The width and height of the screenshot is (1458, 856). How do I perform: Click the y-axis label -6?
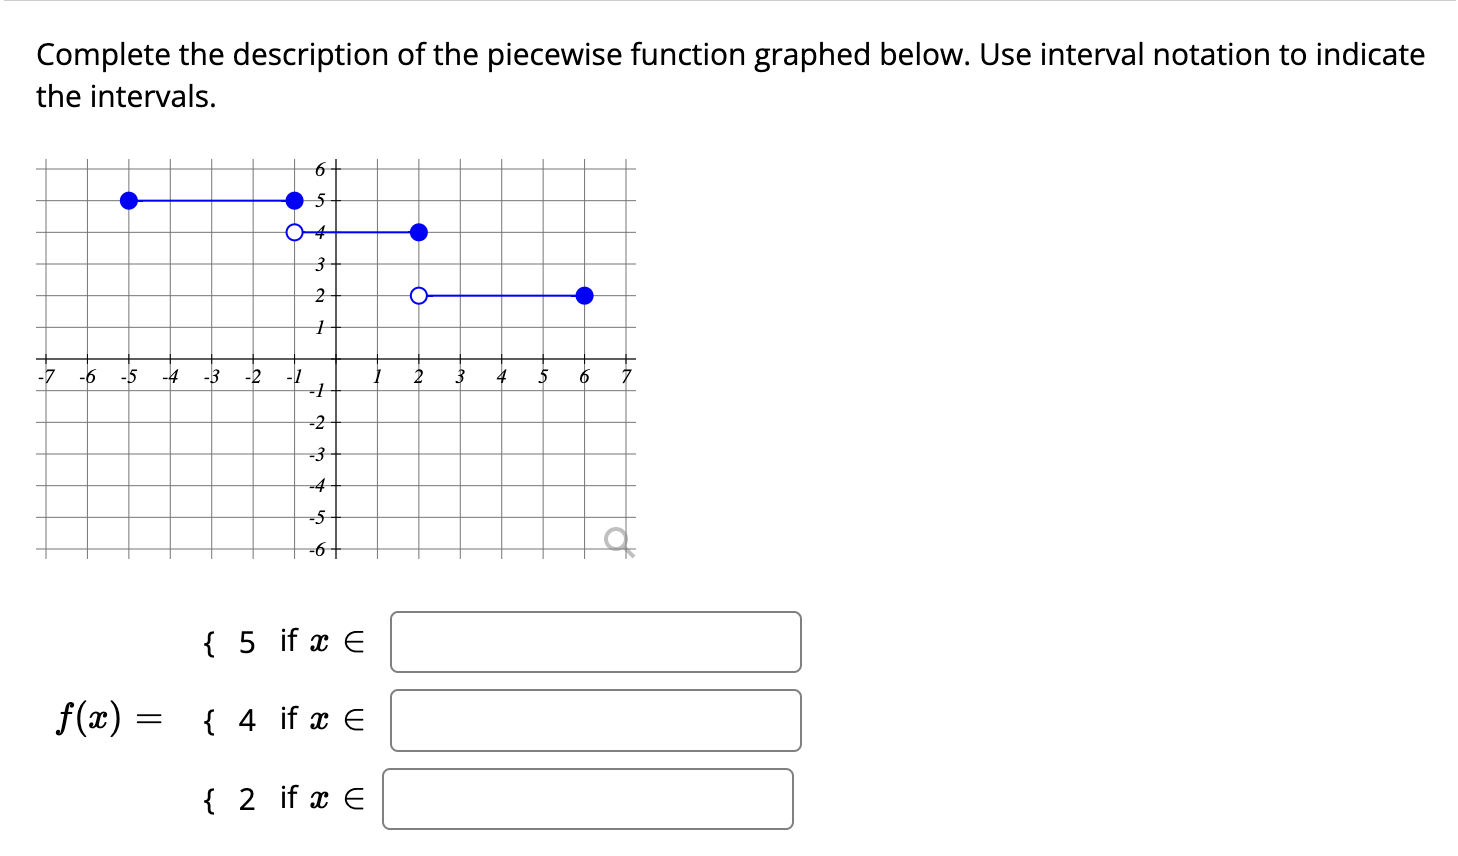point(315,549)
